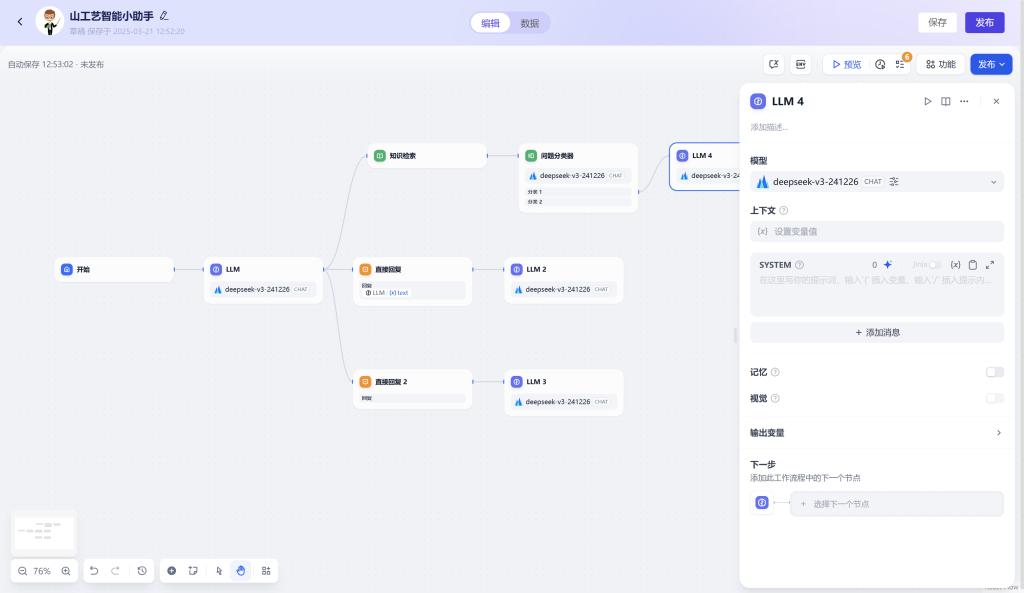
Task: Click the undo arrow in bottom toolbar
Action: coord(94,570)
